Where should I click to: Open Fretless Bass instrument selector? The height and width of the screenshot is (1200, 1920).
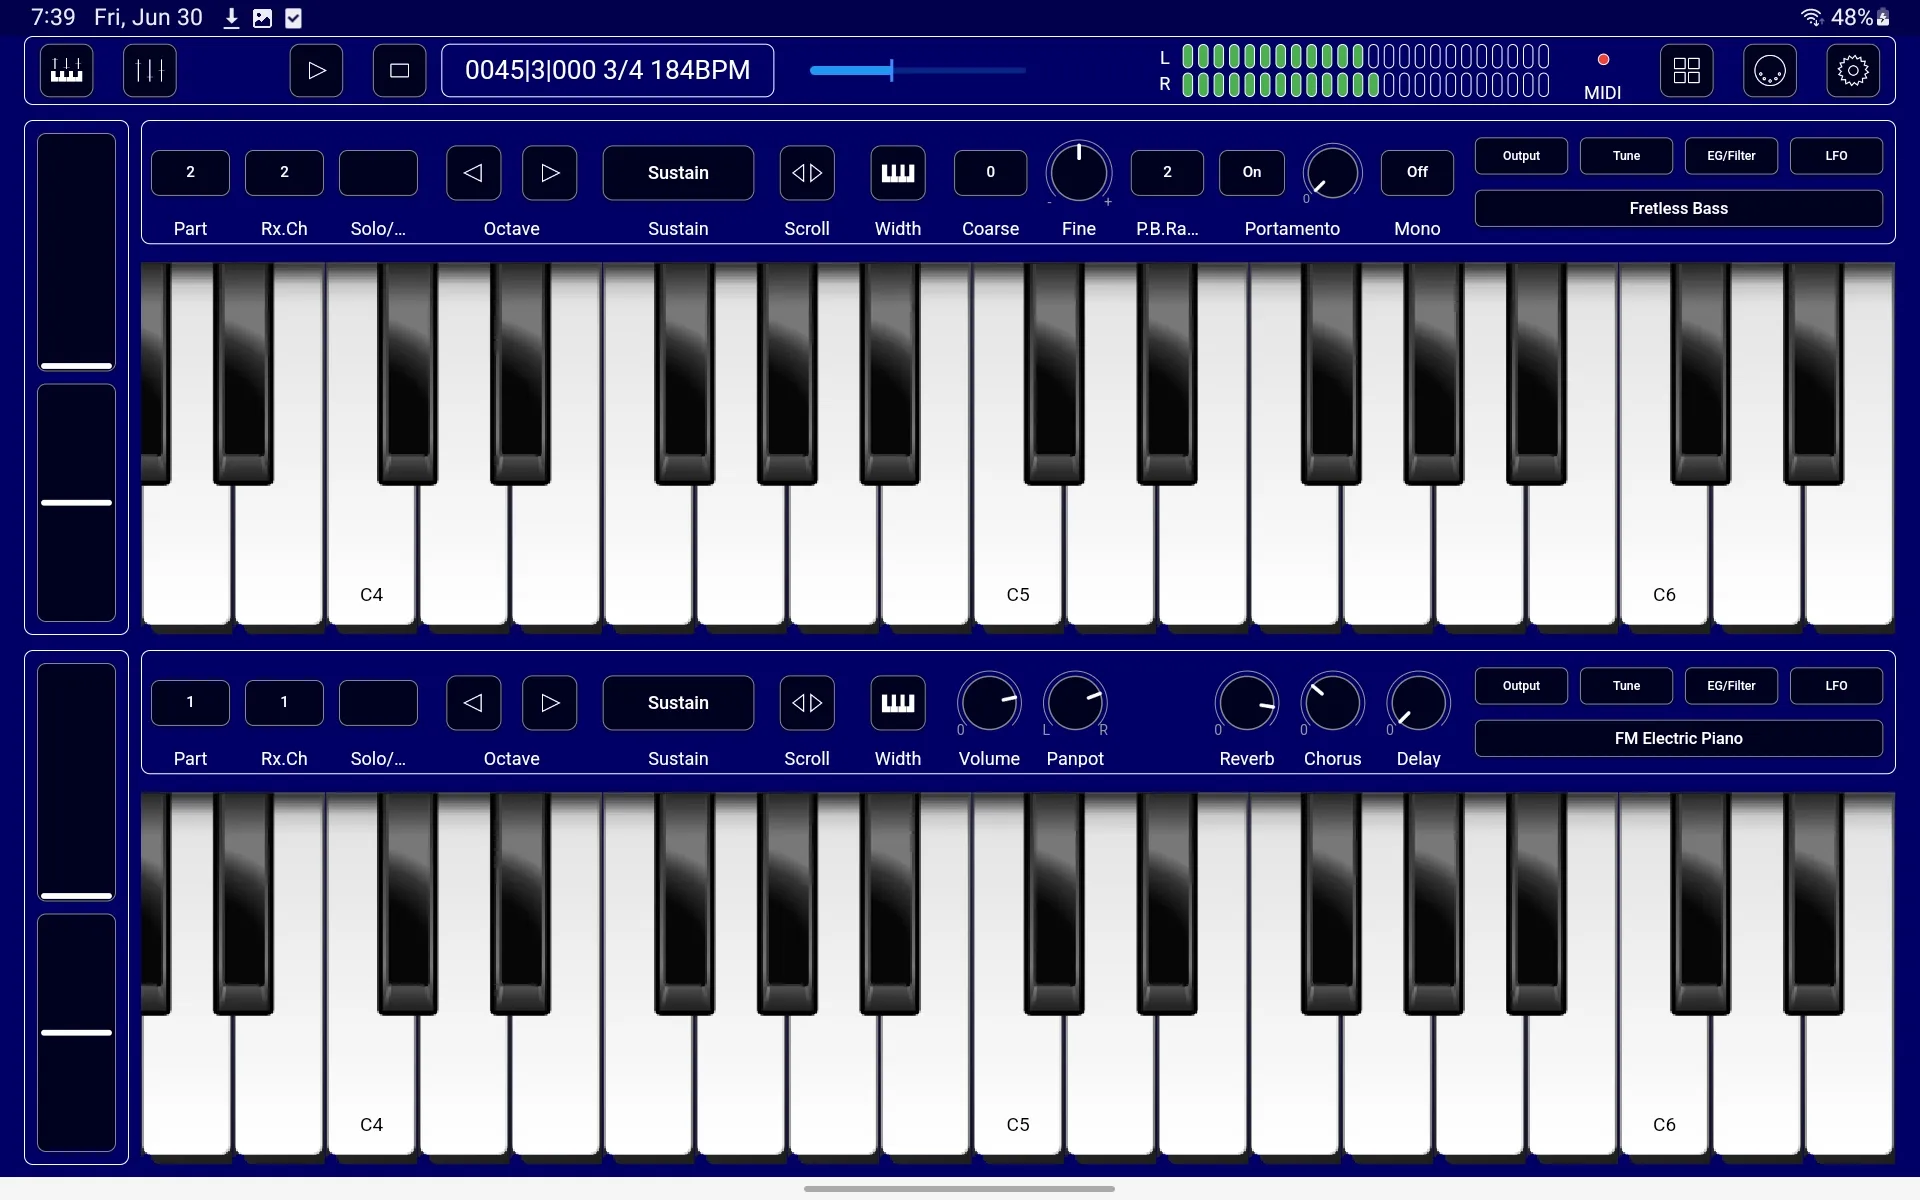(1679, 208)
